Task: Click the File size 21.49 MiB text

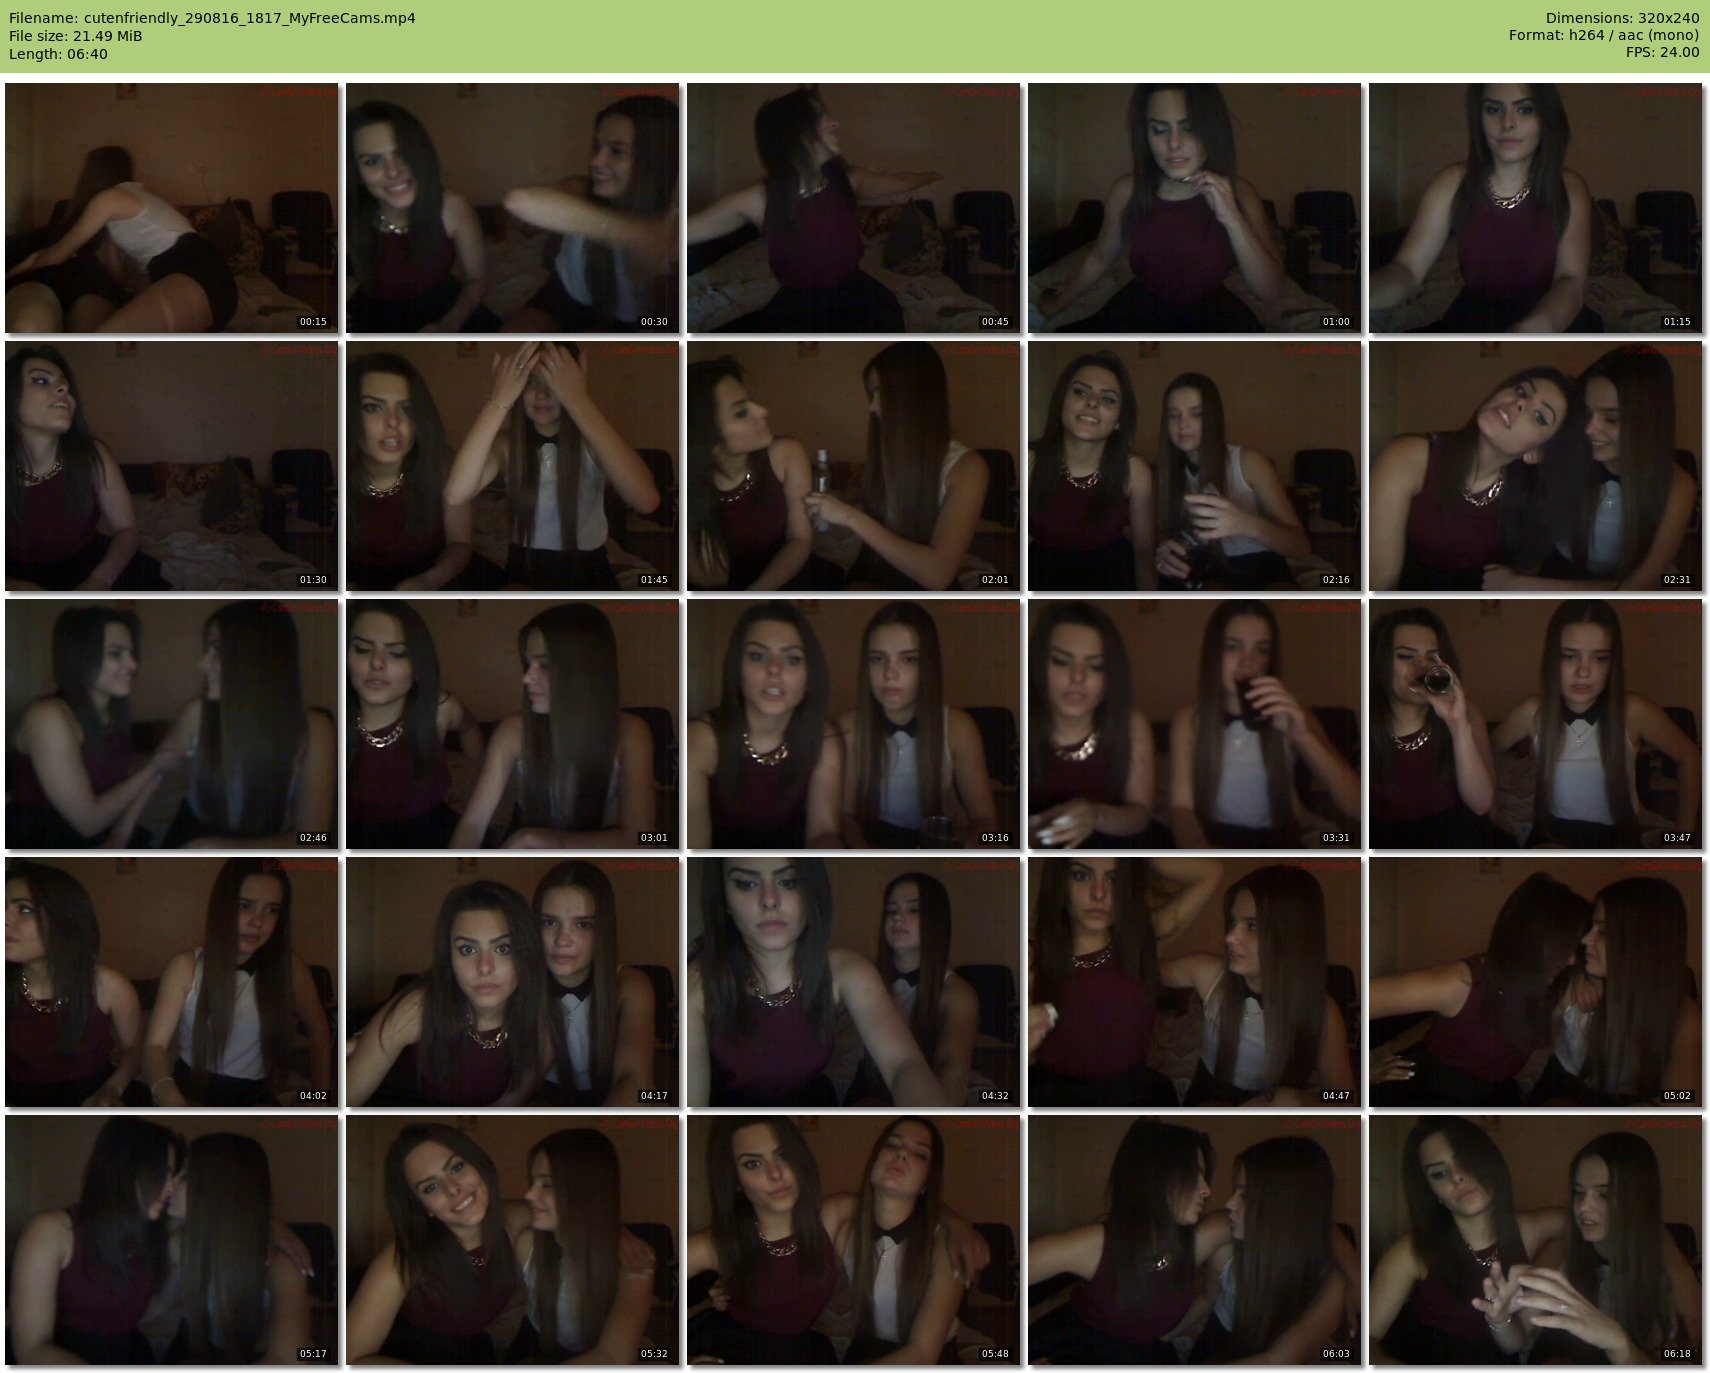Action: (x=76, y=36)
